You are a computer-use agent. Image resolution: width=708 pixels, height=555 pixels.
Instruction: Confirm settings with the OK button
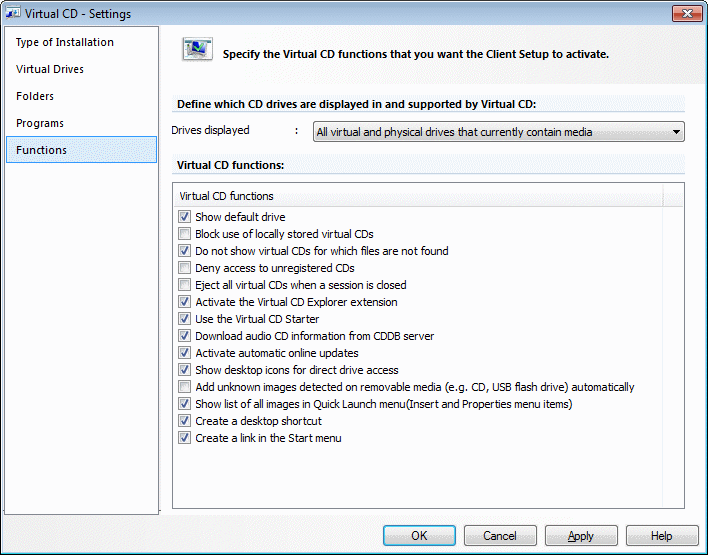(x=419, y=536)
